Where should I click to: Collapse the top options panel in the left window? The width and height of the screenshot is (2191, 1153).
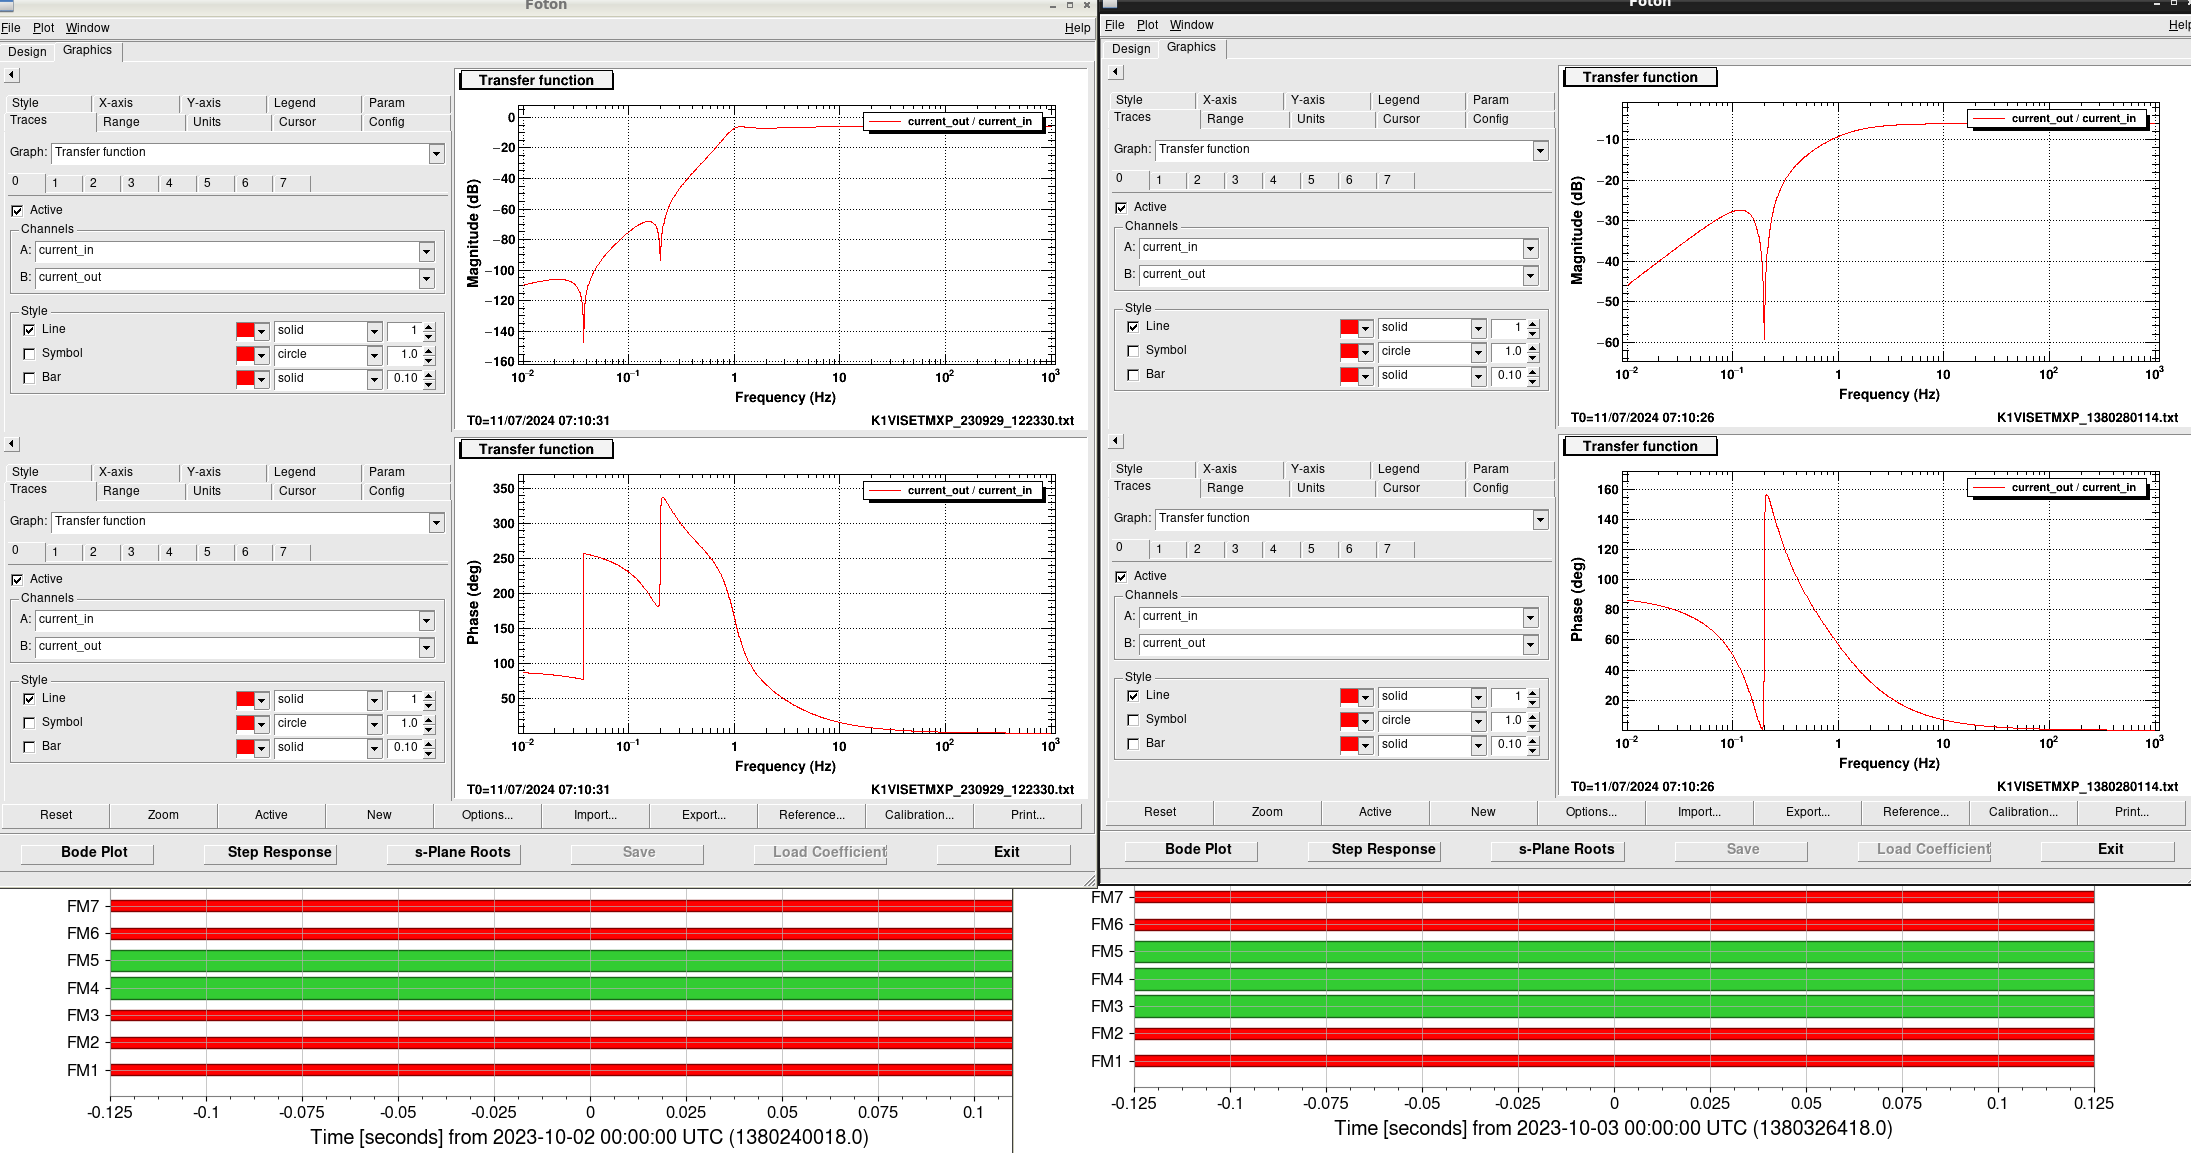click(11, 75)
